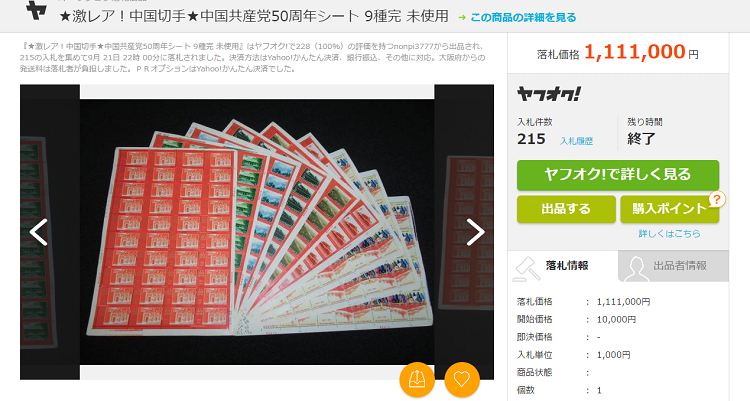Click the 購入ポイント button
Image resolution: width=750 pixels, height=401 pixels.
pos(670,209)
